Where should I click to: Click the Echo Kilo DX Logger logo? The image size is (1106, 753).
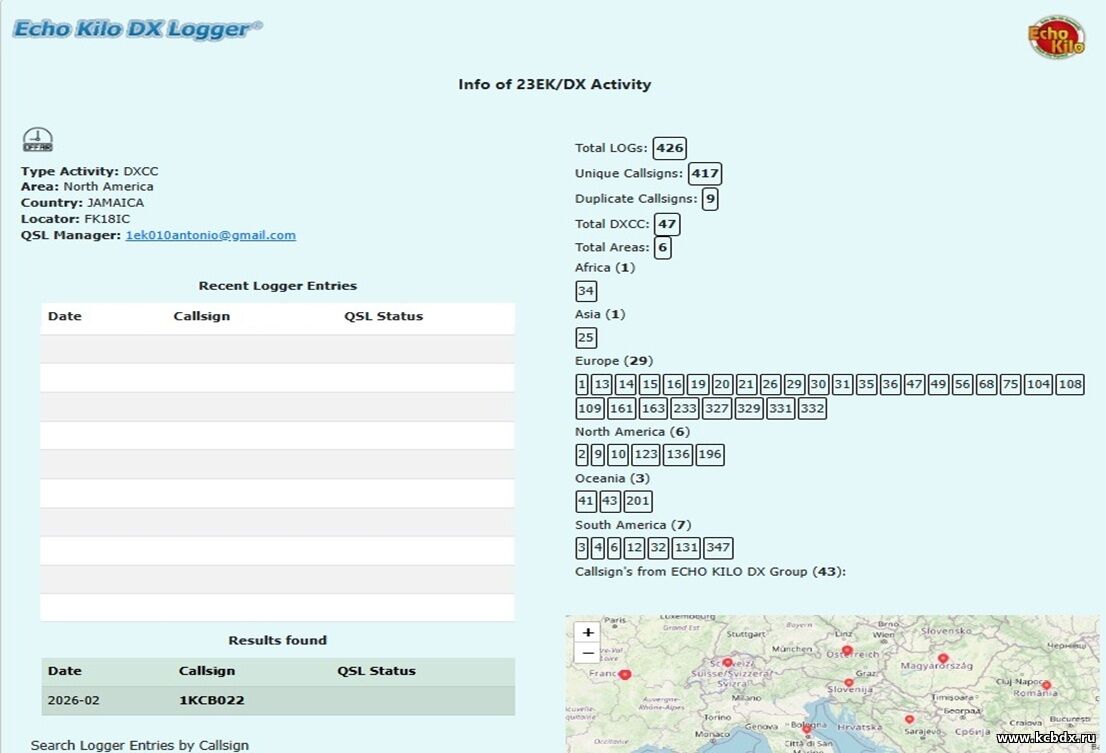137,29
